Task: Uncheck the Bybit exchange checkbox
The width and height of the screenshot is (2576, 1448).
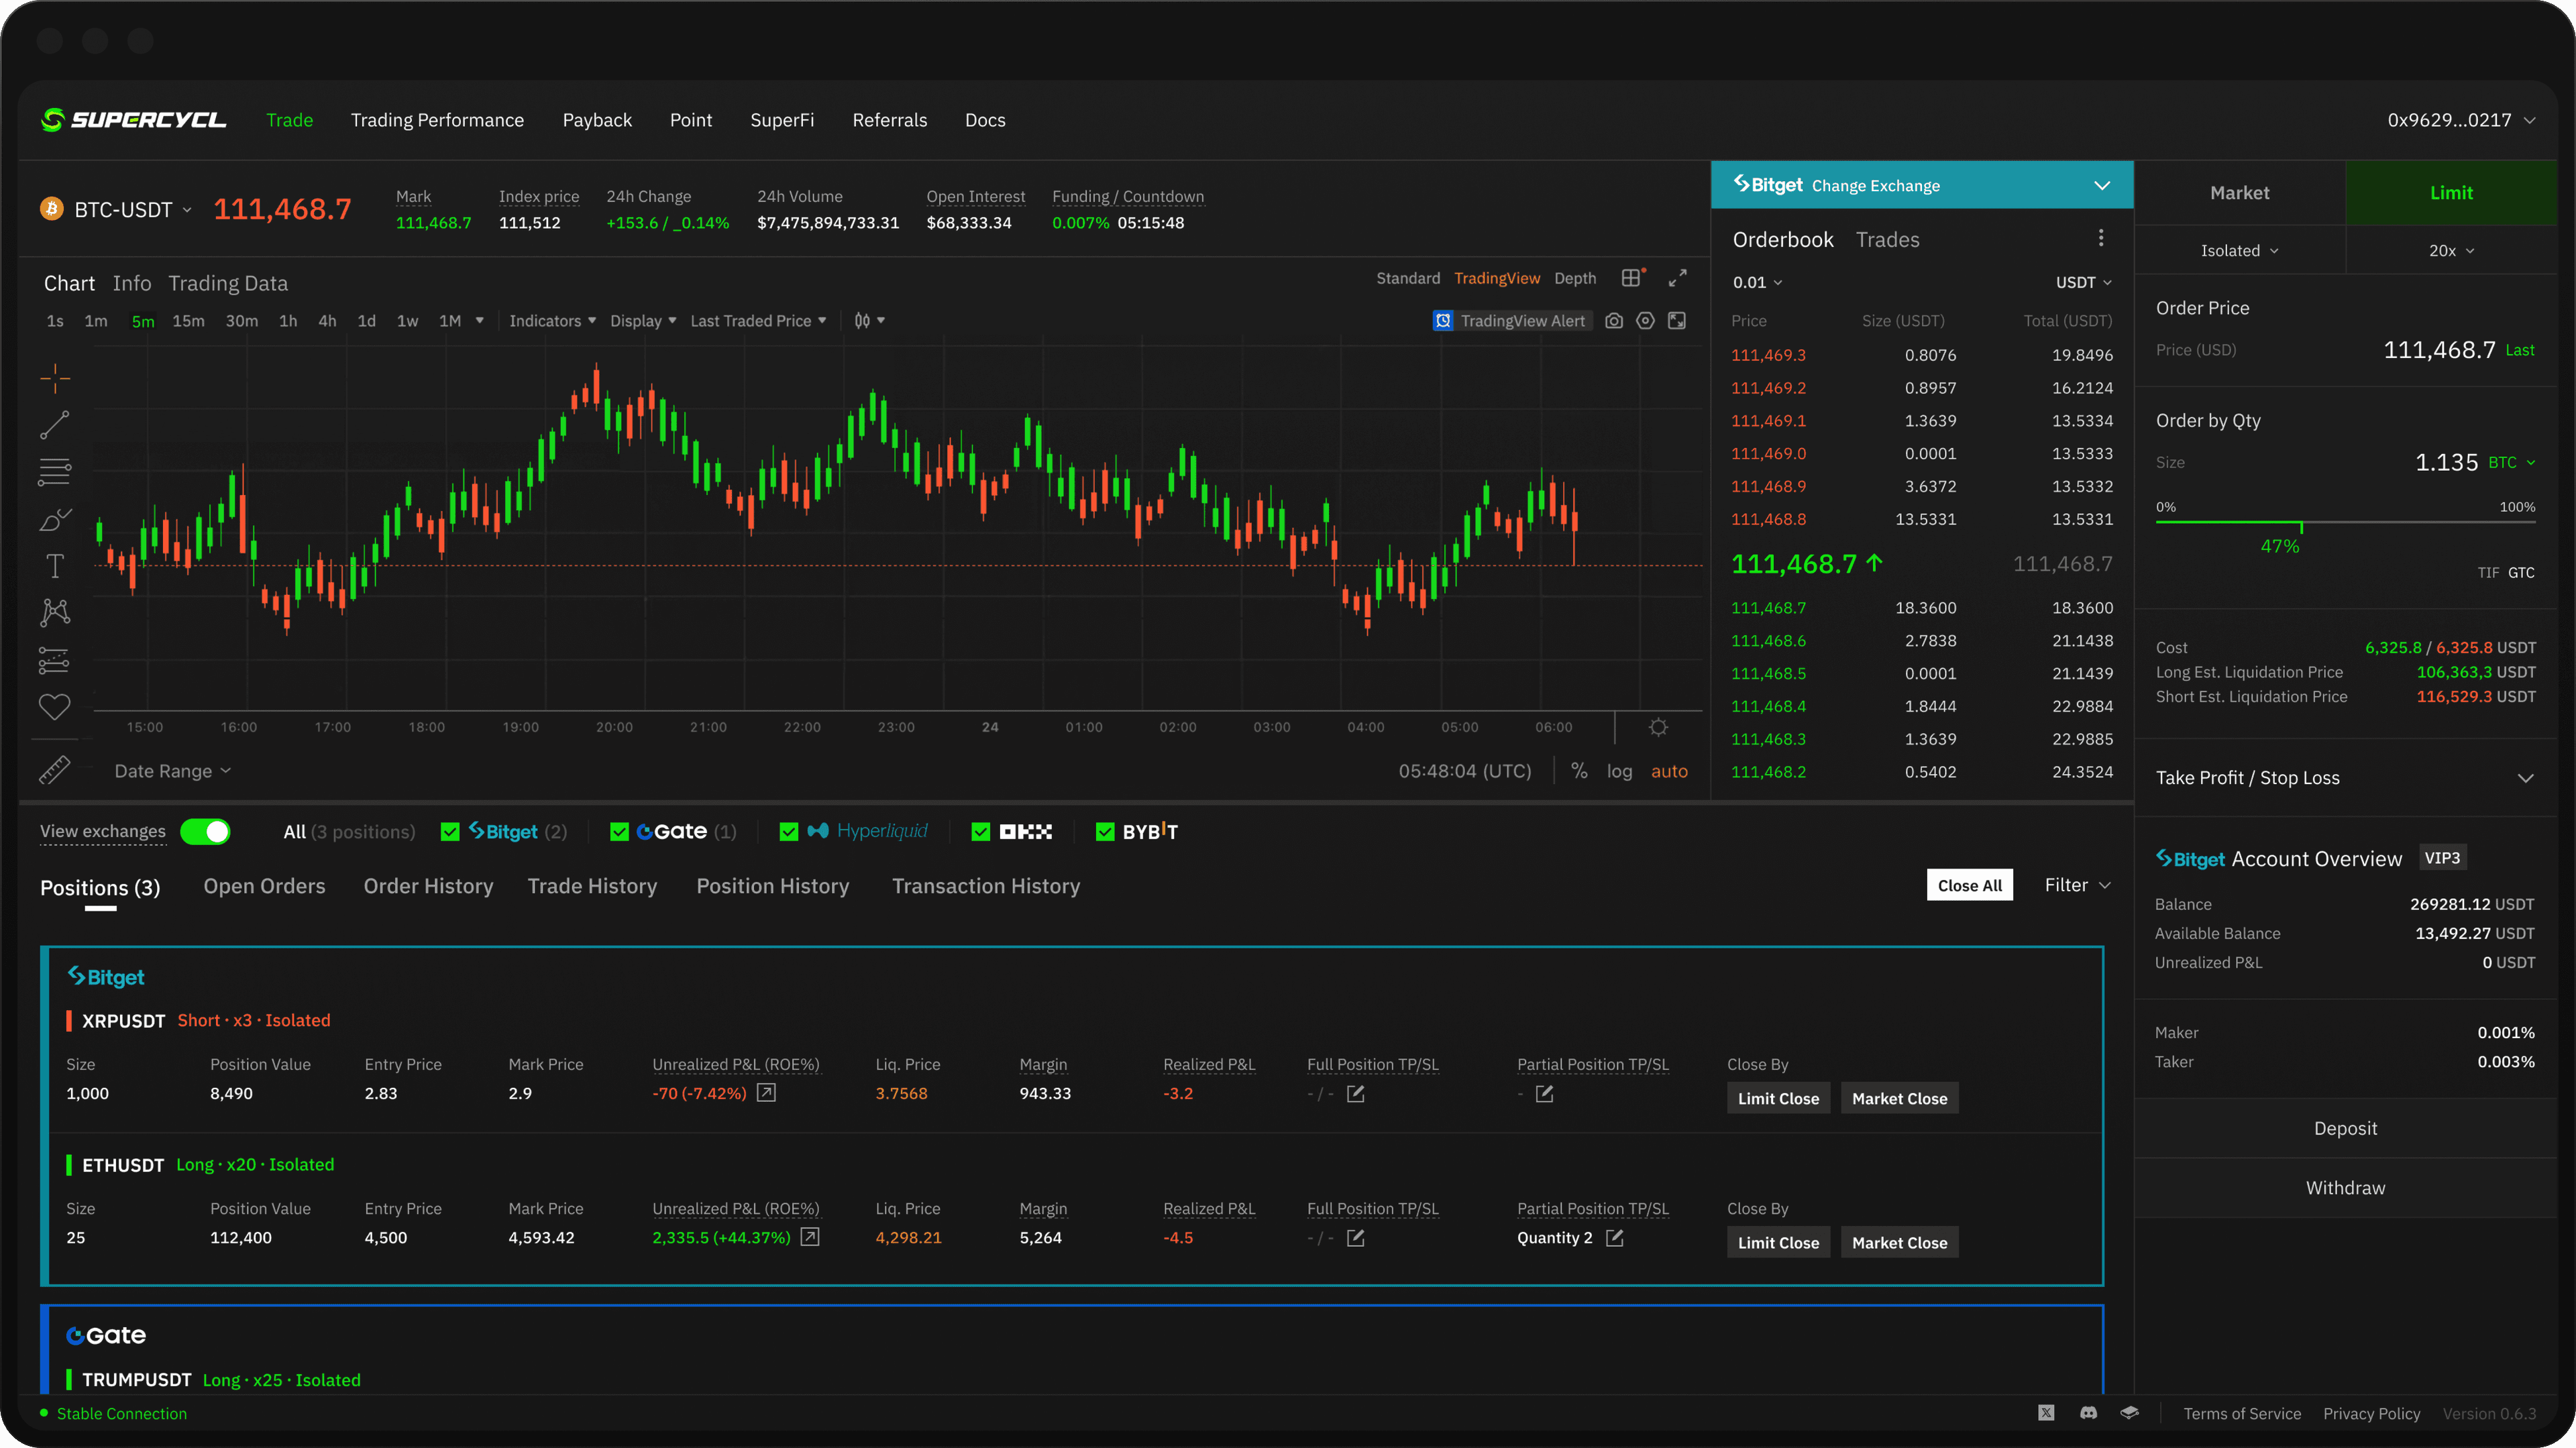Action: [1105, 832]
